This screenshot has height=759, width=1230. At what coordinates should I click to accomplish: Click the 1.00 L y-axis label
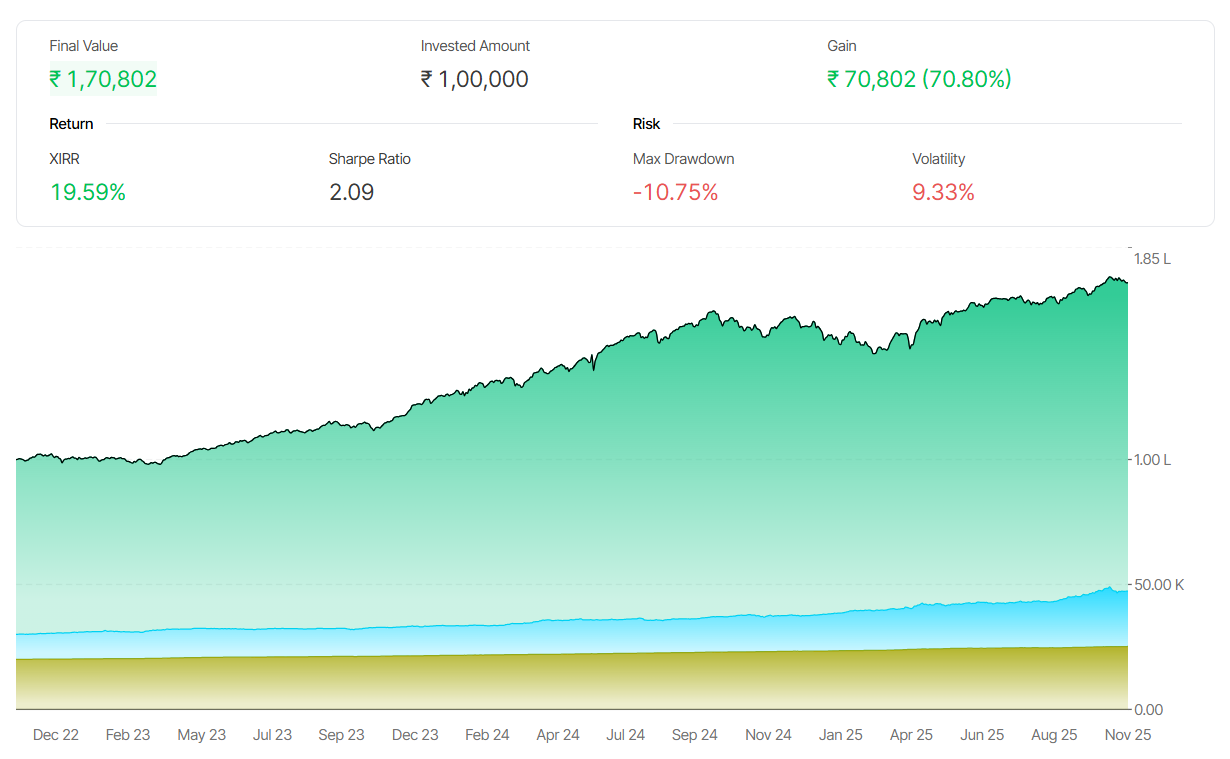(1151, 460)
